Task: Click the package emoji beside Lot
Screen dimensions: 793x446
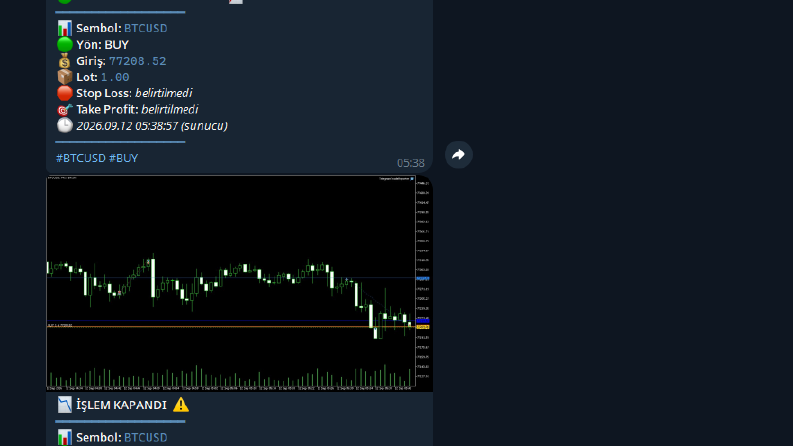Action: pyautogui.click(x=65, y=77)
